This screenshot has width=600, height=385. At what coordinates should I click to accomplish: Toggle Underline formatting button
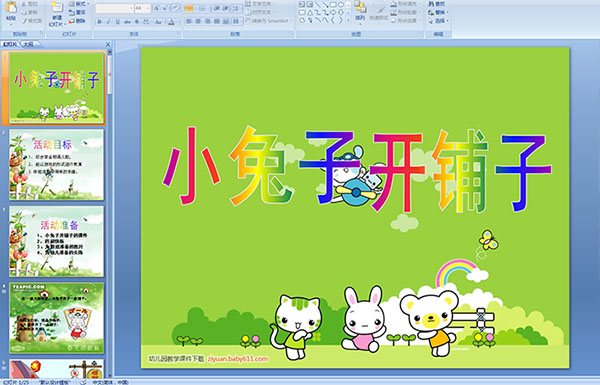pyautogui.click(x=117, y=22)
